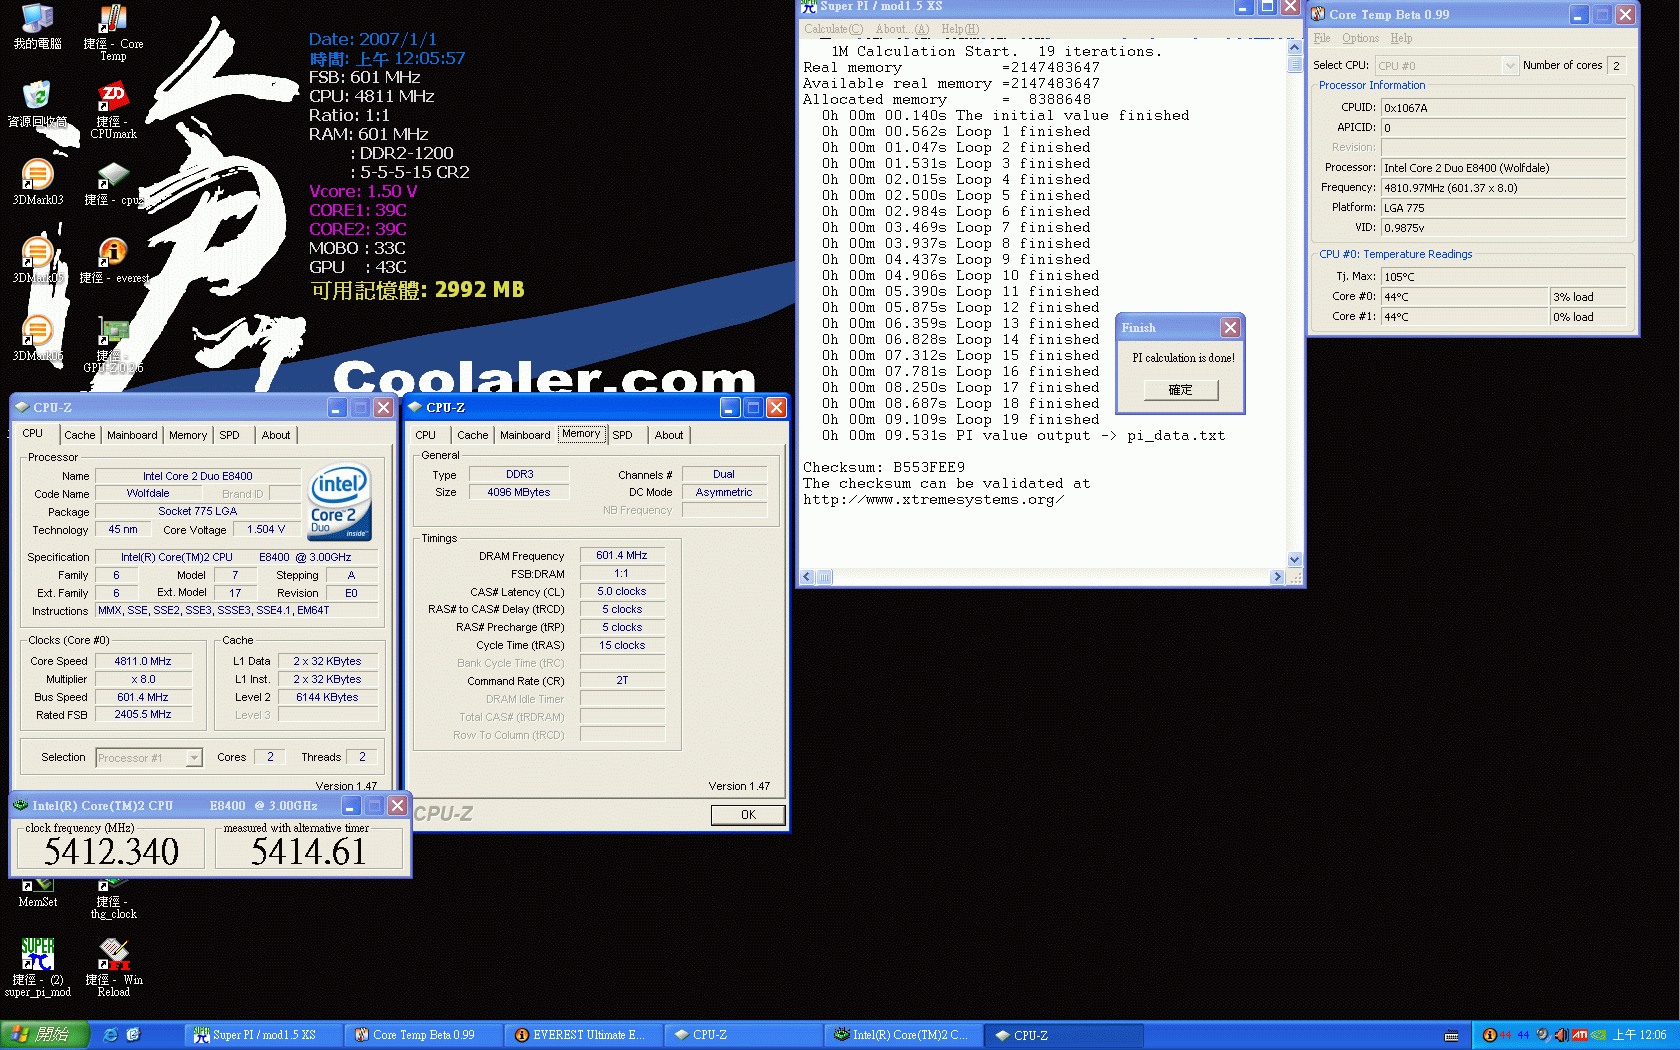Click Super PI vertical scrollbar down arrow
This screenshot has width=1680, height=1050.
click(x=1295, y=560)
